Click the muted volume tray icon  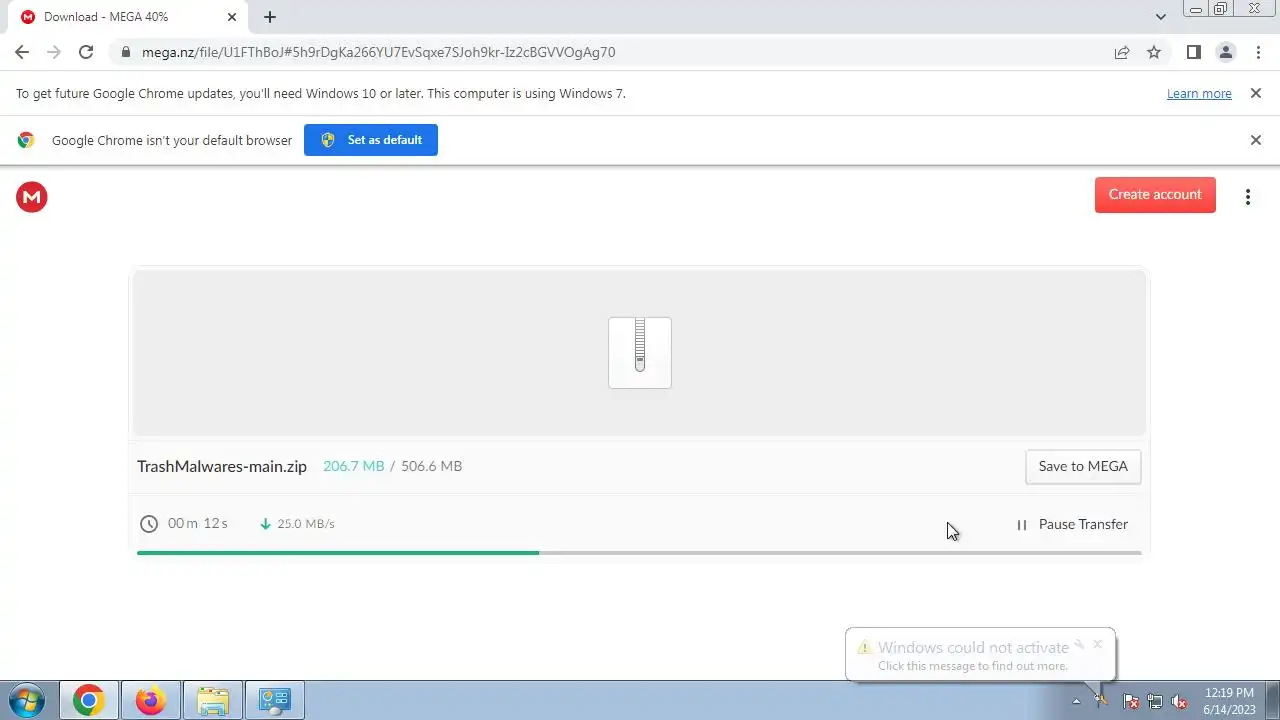[x=1179, y=701]
